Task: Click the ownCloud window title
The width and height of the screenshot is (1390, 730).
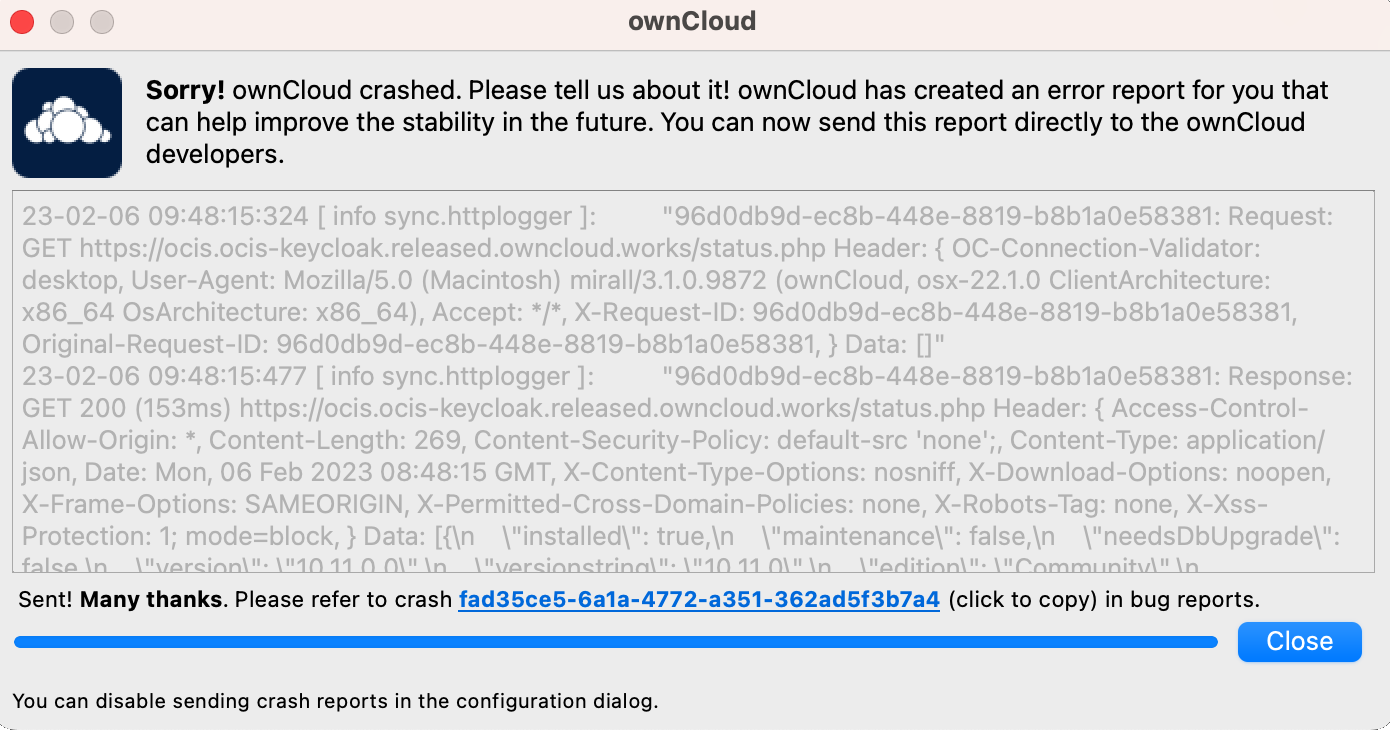Action: 693,20
